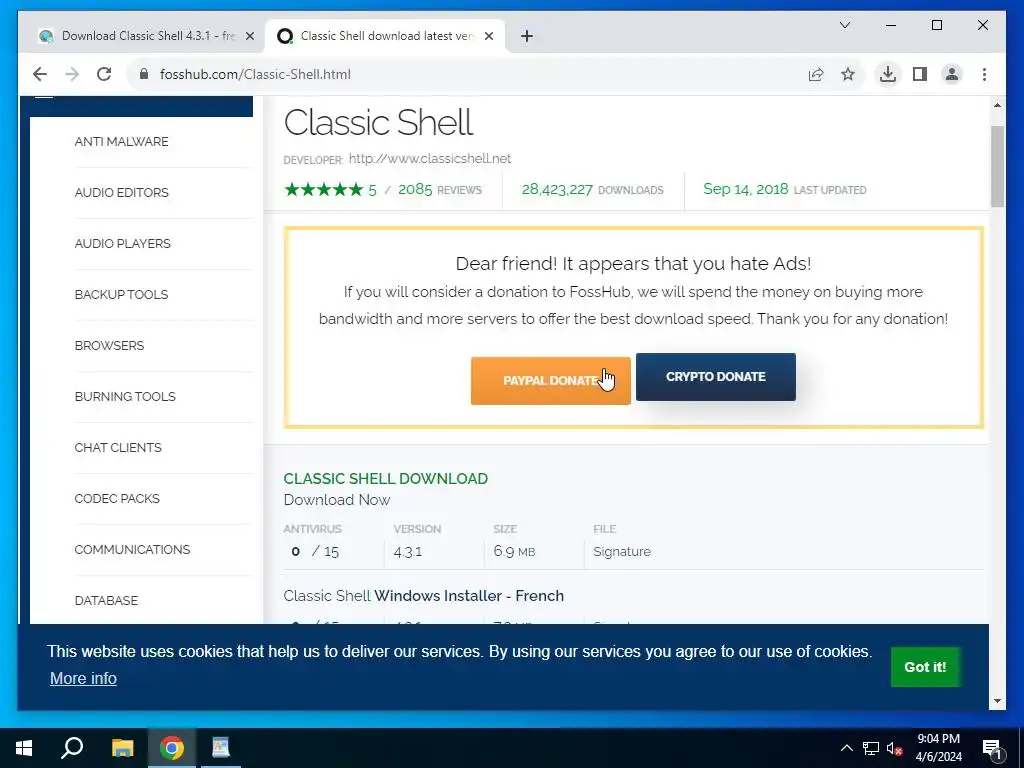
Task: Open the Signature file link
Action: (x=622, y=551)
